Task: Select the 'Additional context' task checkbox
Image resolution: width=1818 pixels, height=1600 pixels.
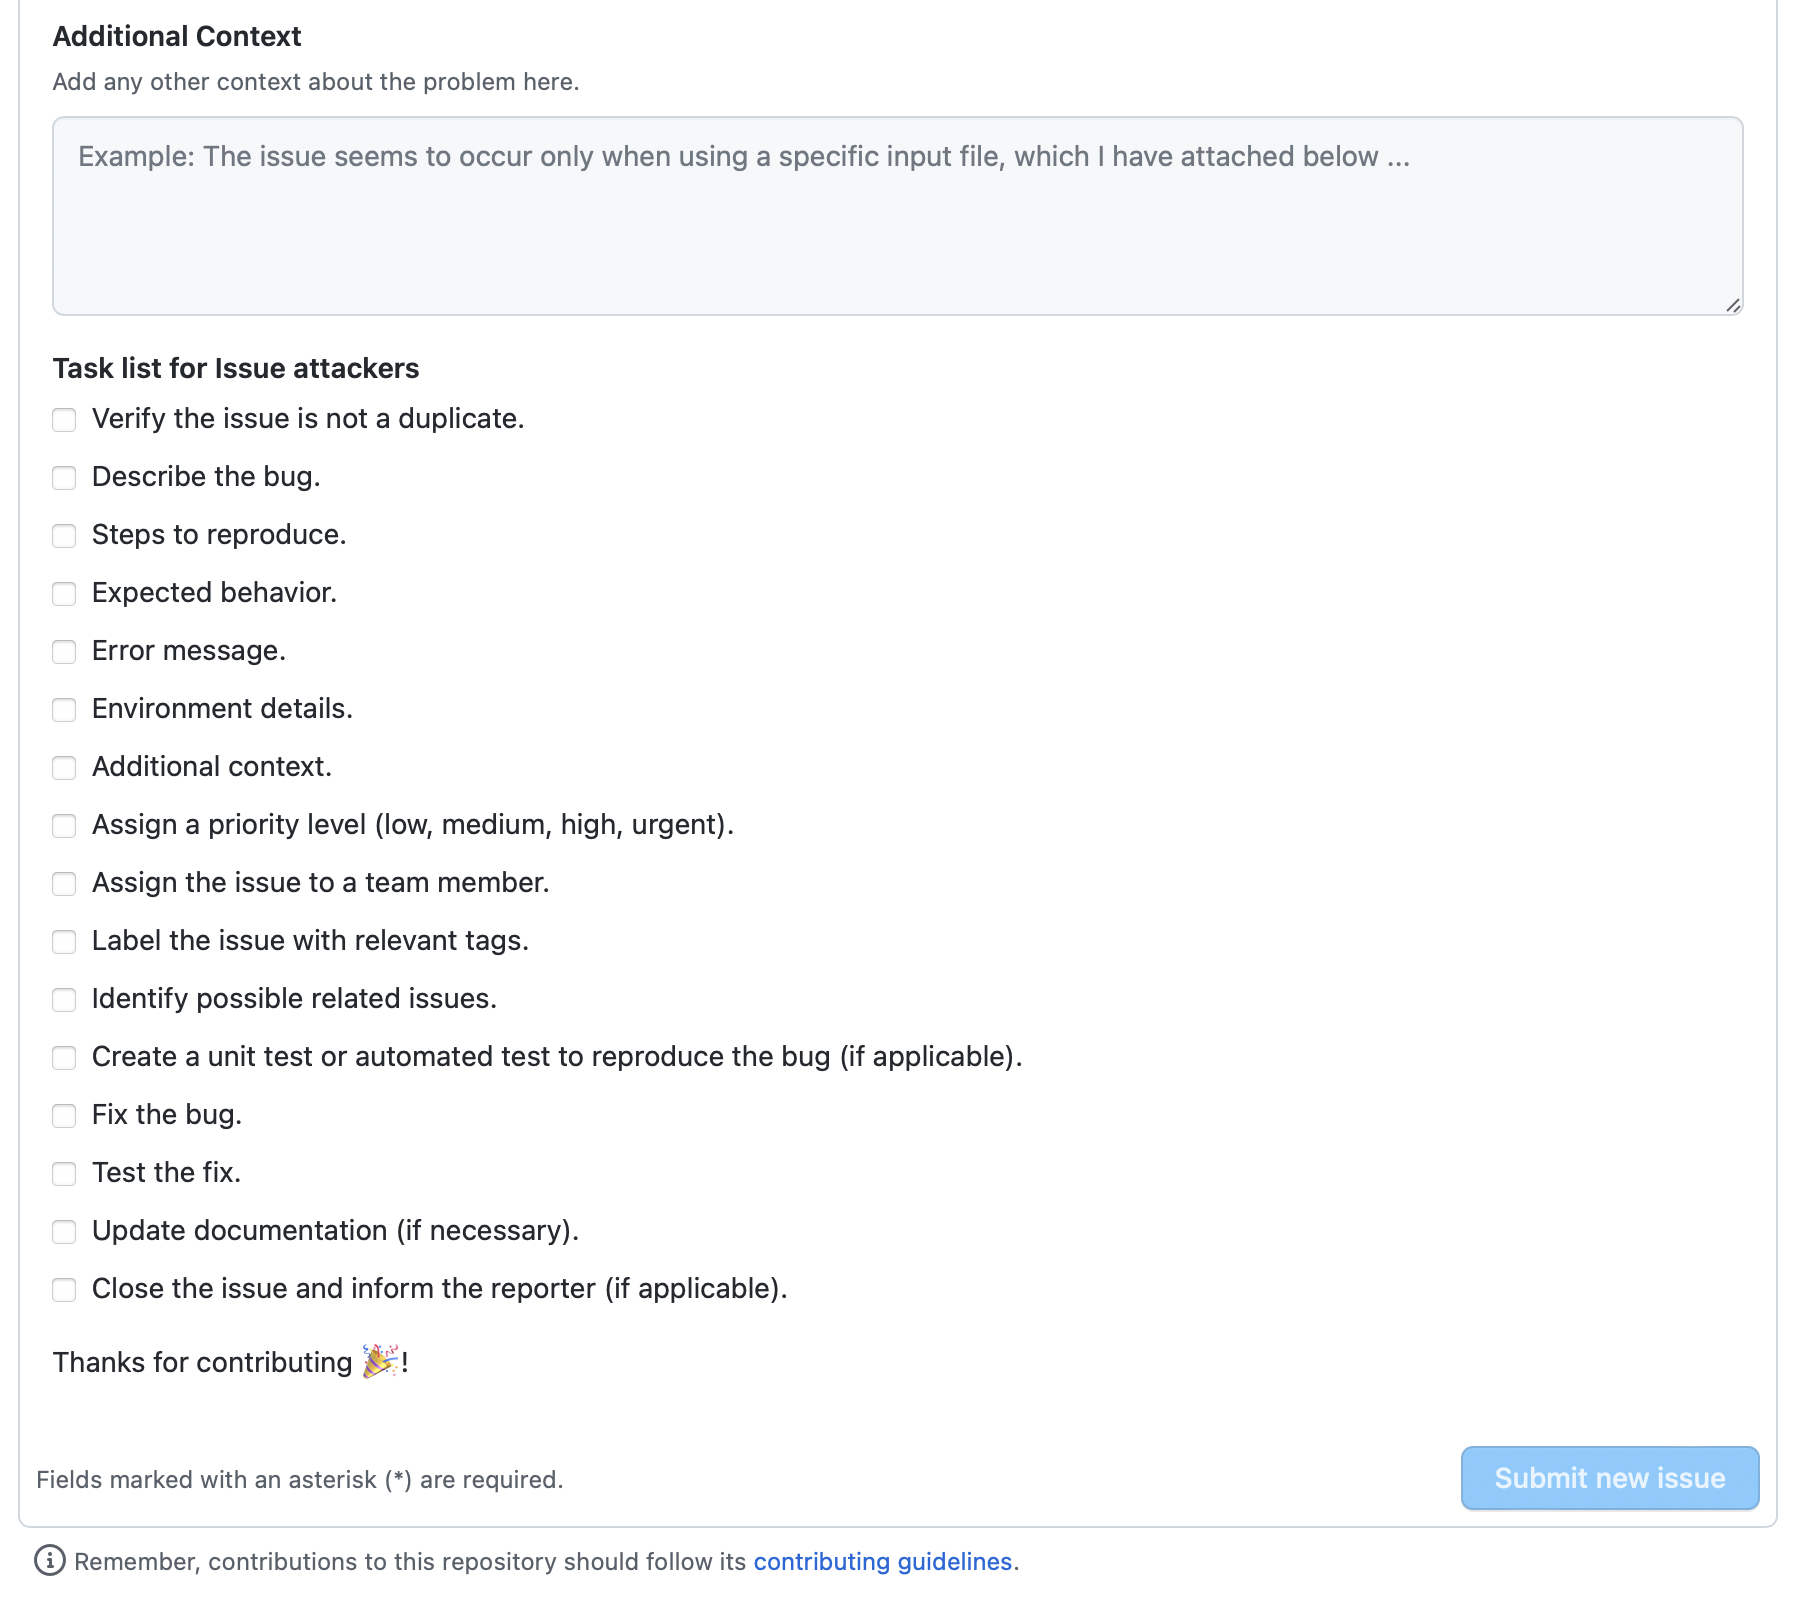Action: [x=64, y=768]
